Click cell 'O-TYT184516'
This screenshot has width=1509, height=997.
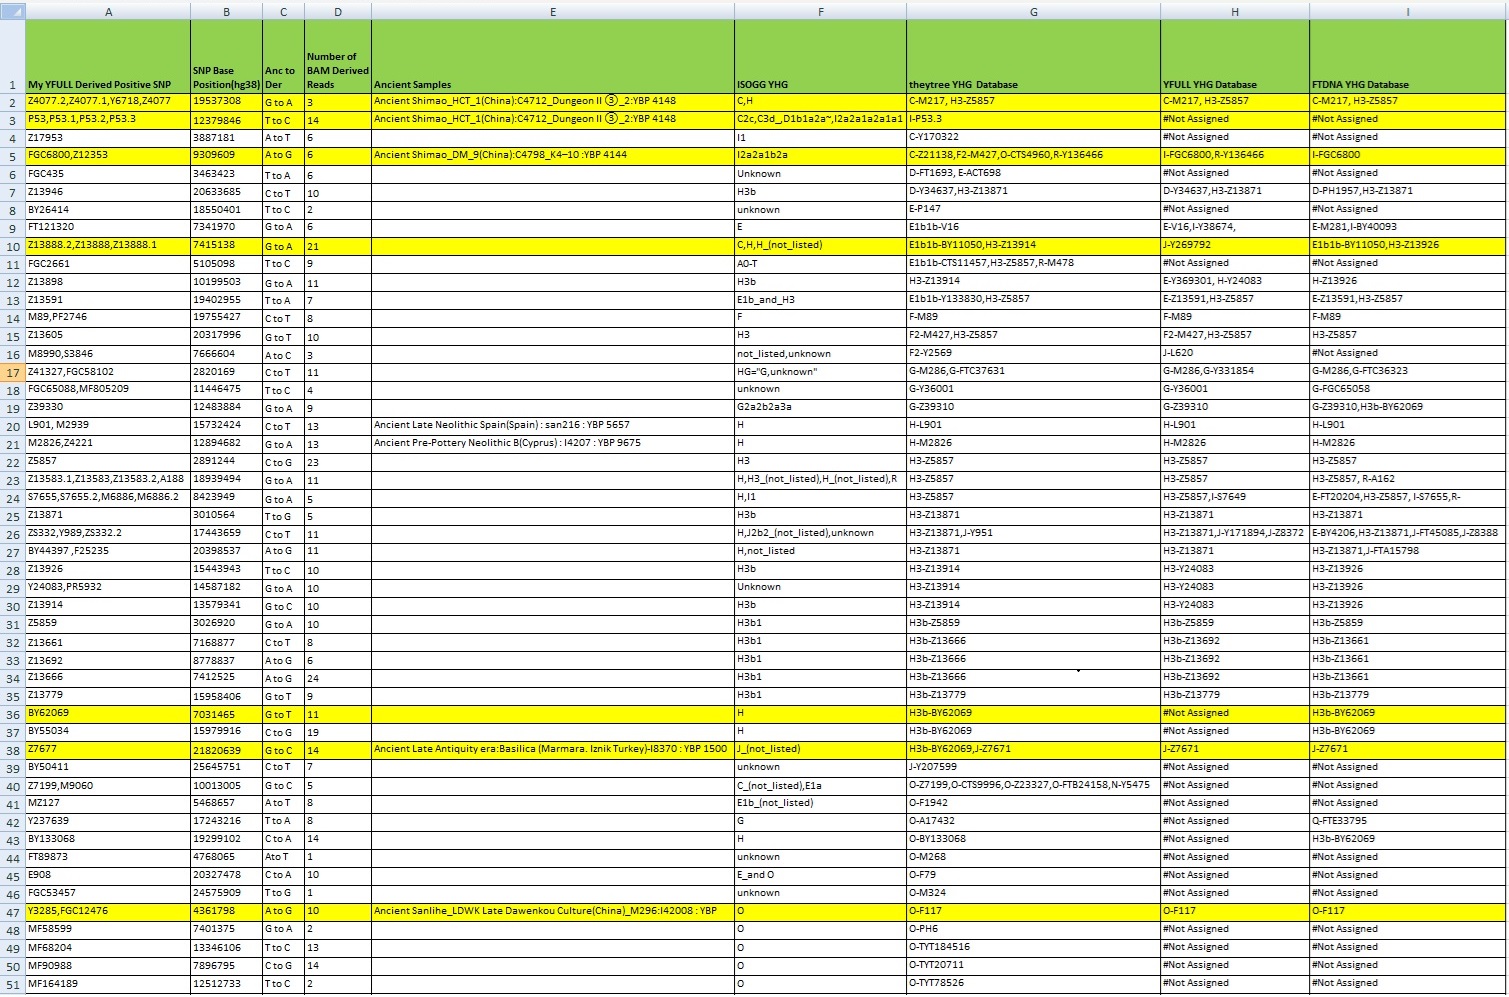(x=1033, y=947)
